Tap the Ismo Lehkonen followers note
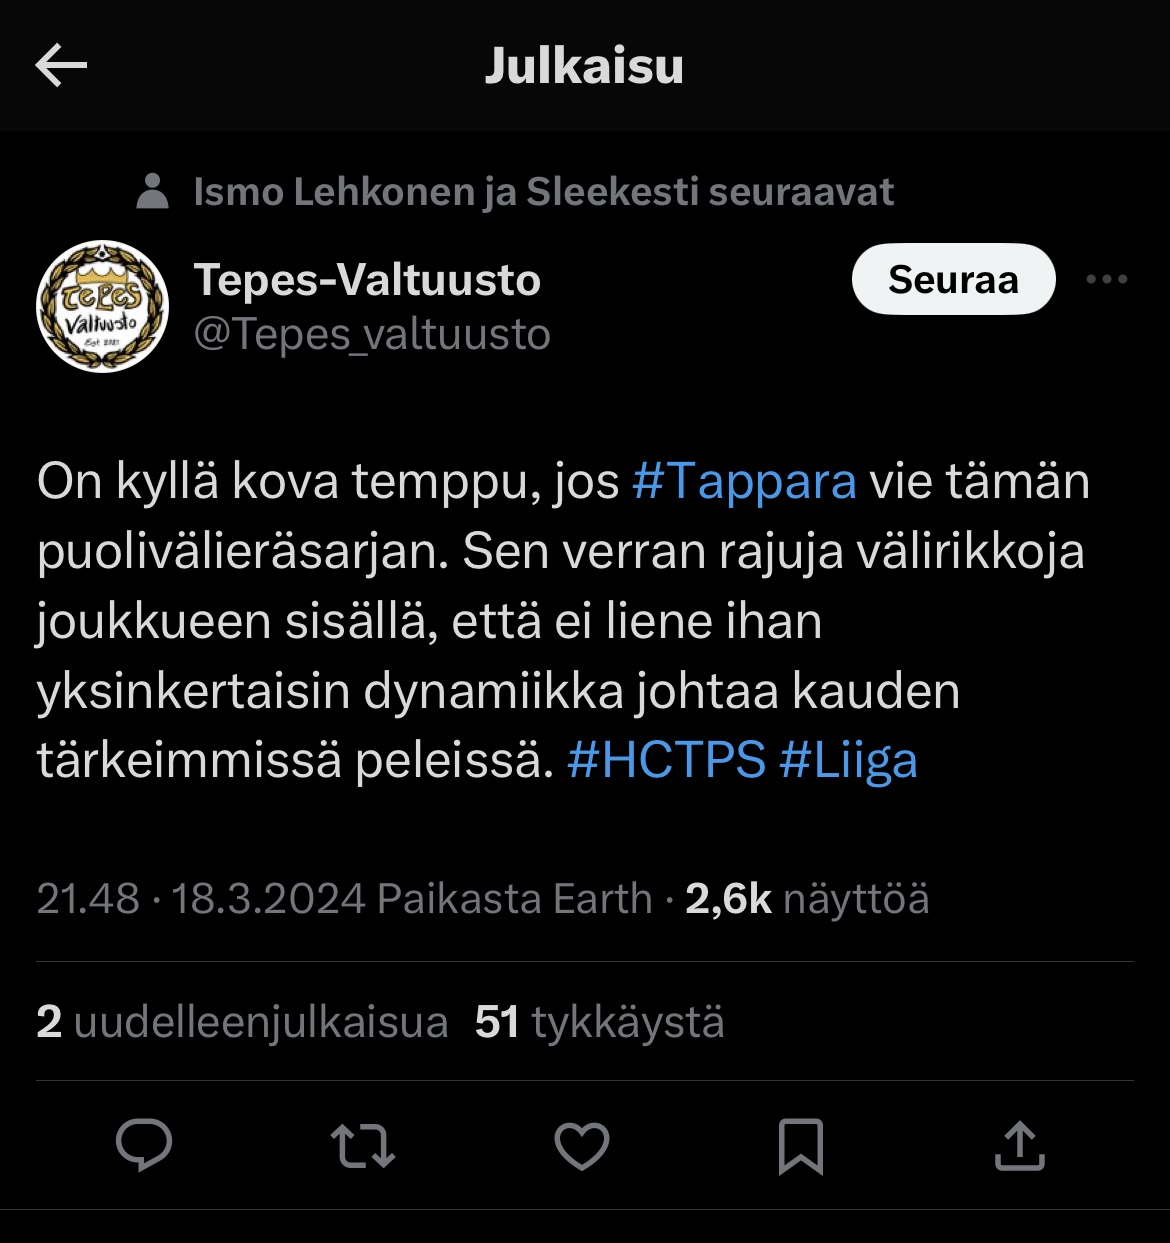Image resolution: width=1170 pixels, height=1243 pixels. [543, 191]
